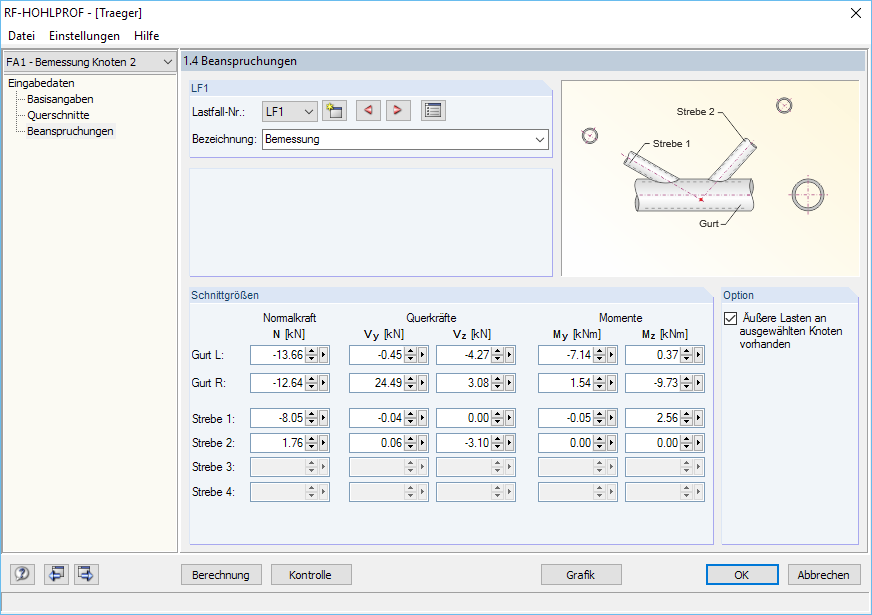Screen dimensions: 872x615
Task: Select Eingabedaten tree root
Action: pos(41,83)
